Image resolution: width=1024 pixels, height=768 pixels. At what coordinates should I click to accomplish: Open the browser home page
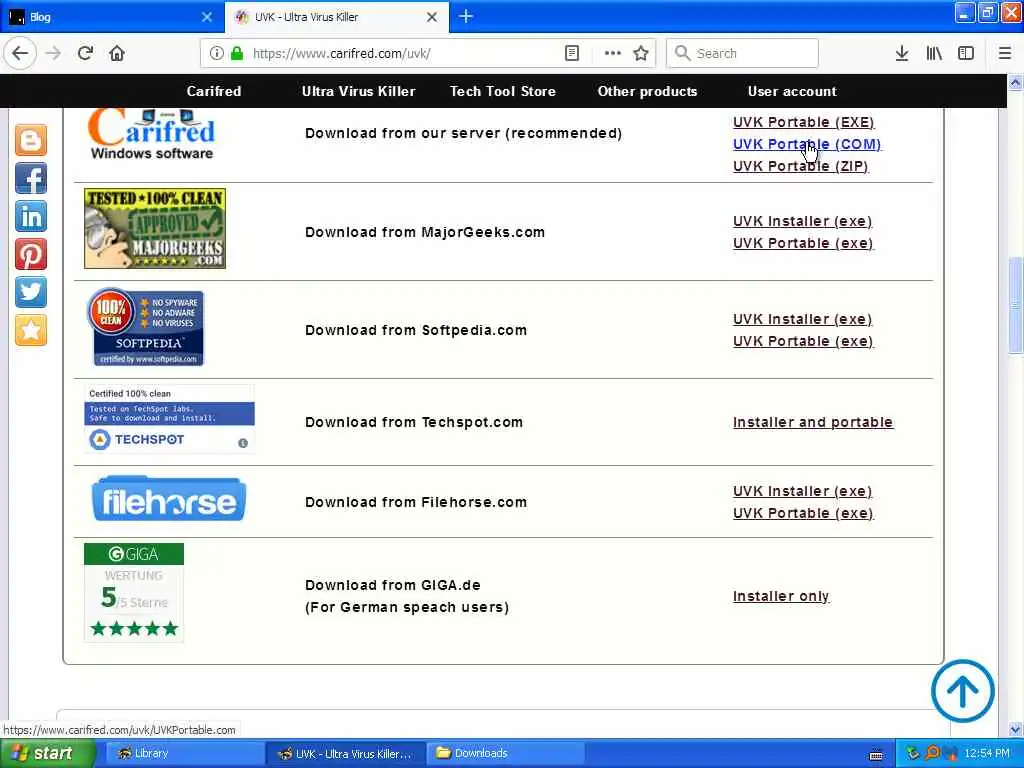point(117,54)
